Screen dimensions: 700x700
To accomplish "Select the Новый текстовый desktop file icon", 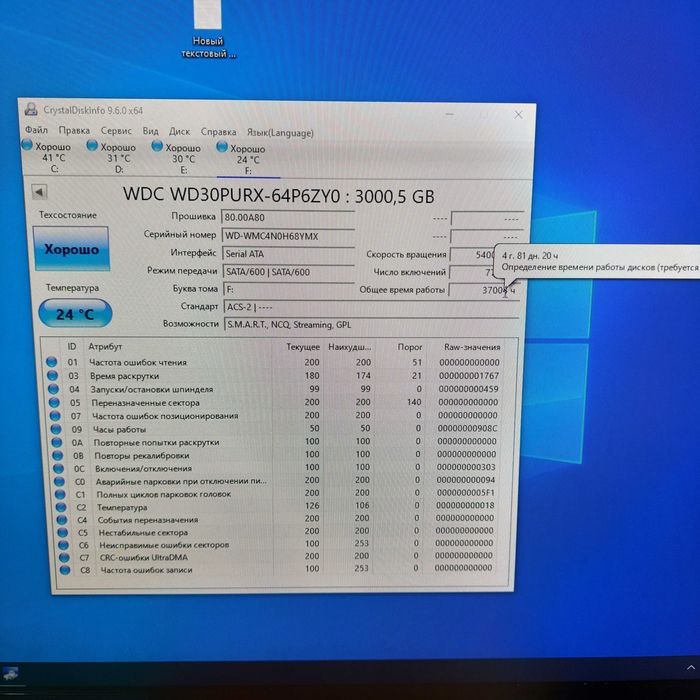I will [x=208, y=29].
